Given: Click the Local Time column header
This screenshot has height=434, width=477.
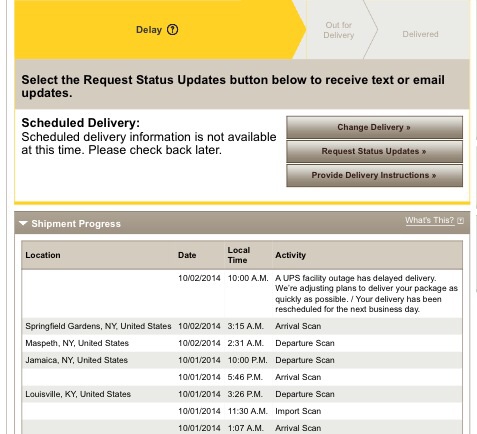Looking at the screenshot, I should 239,255.
